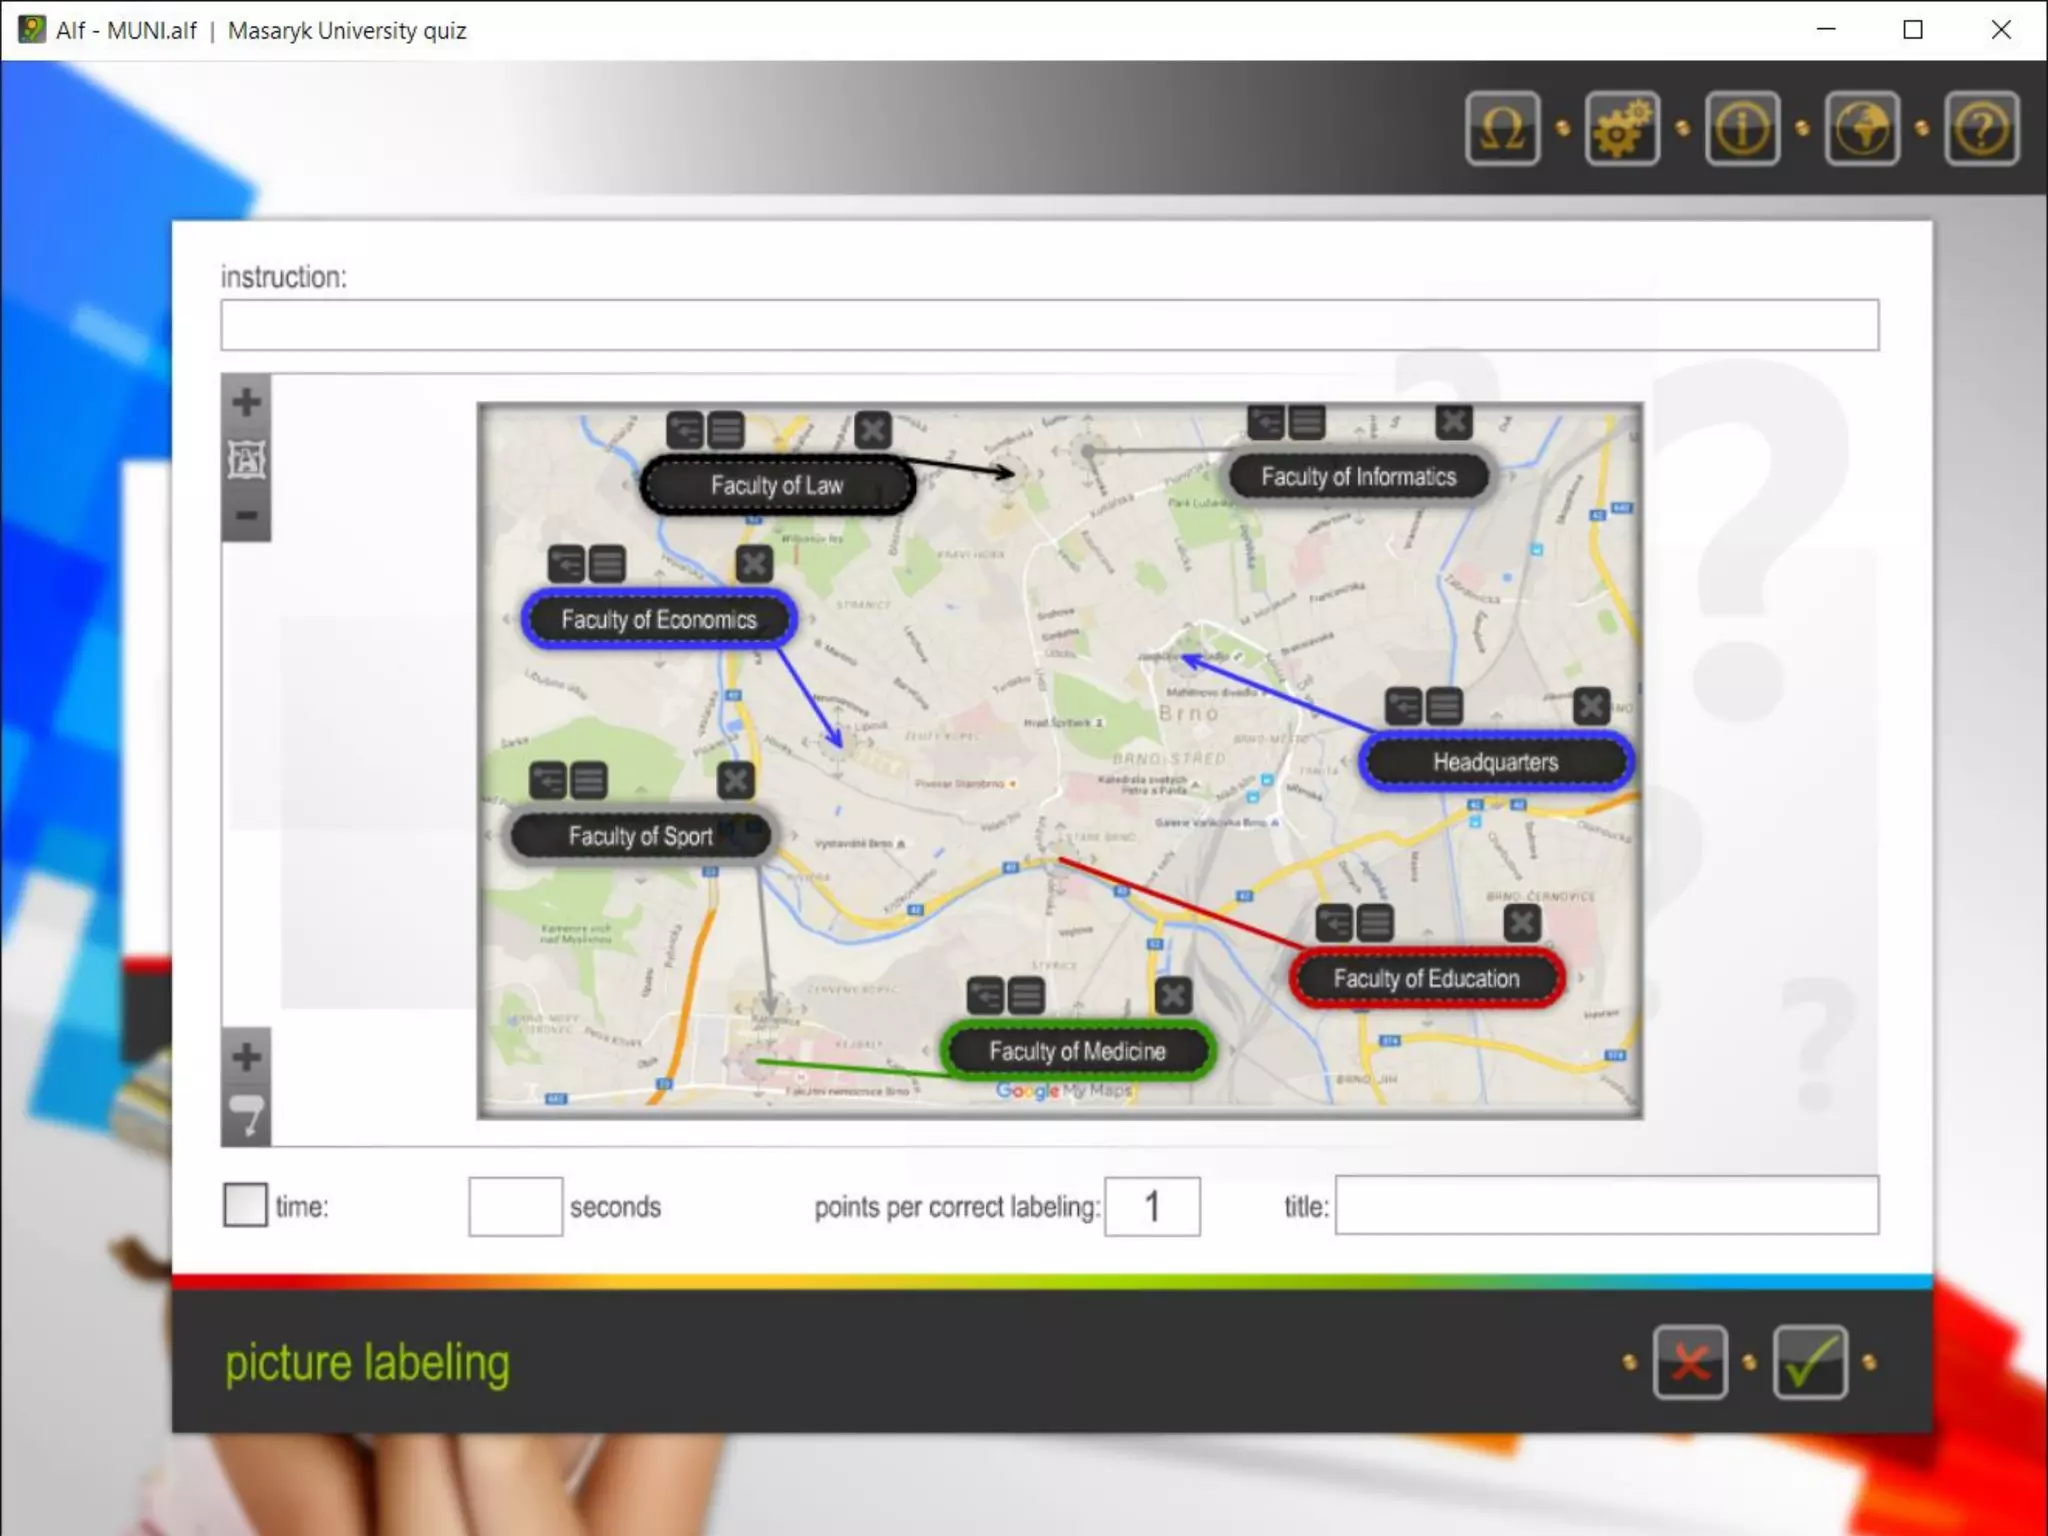The width and height of the screenshot is (2048, 1536).
Task: Cancel with the red X button
Action: pyautogui.click(x=1690, y=1362)
